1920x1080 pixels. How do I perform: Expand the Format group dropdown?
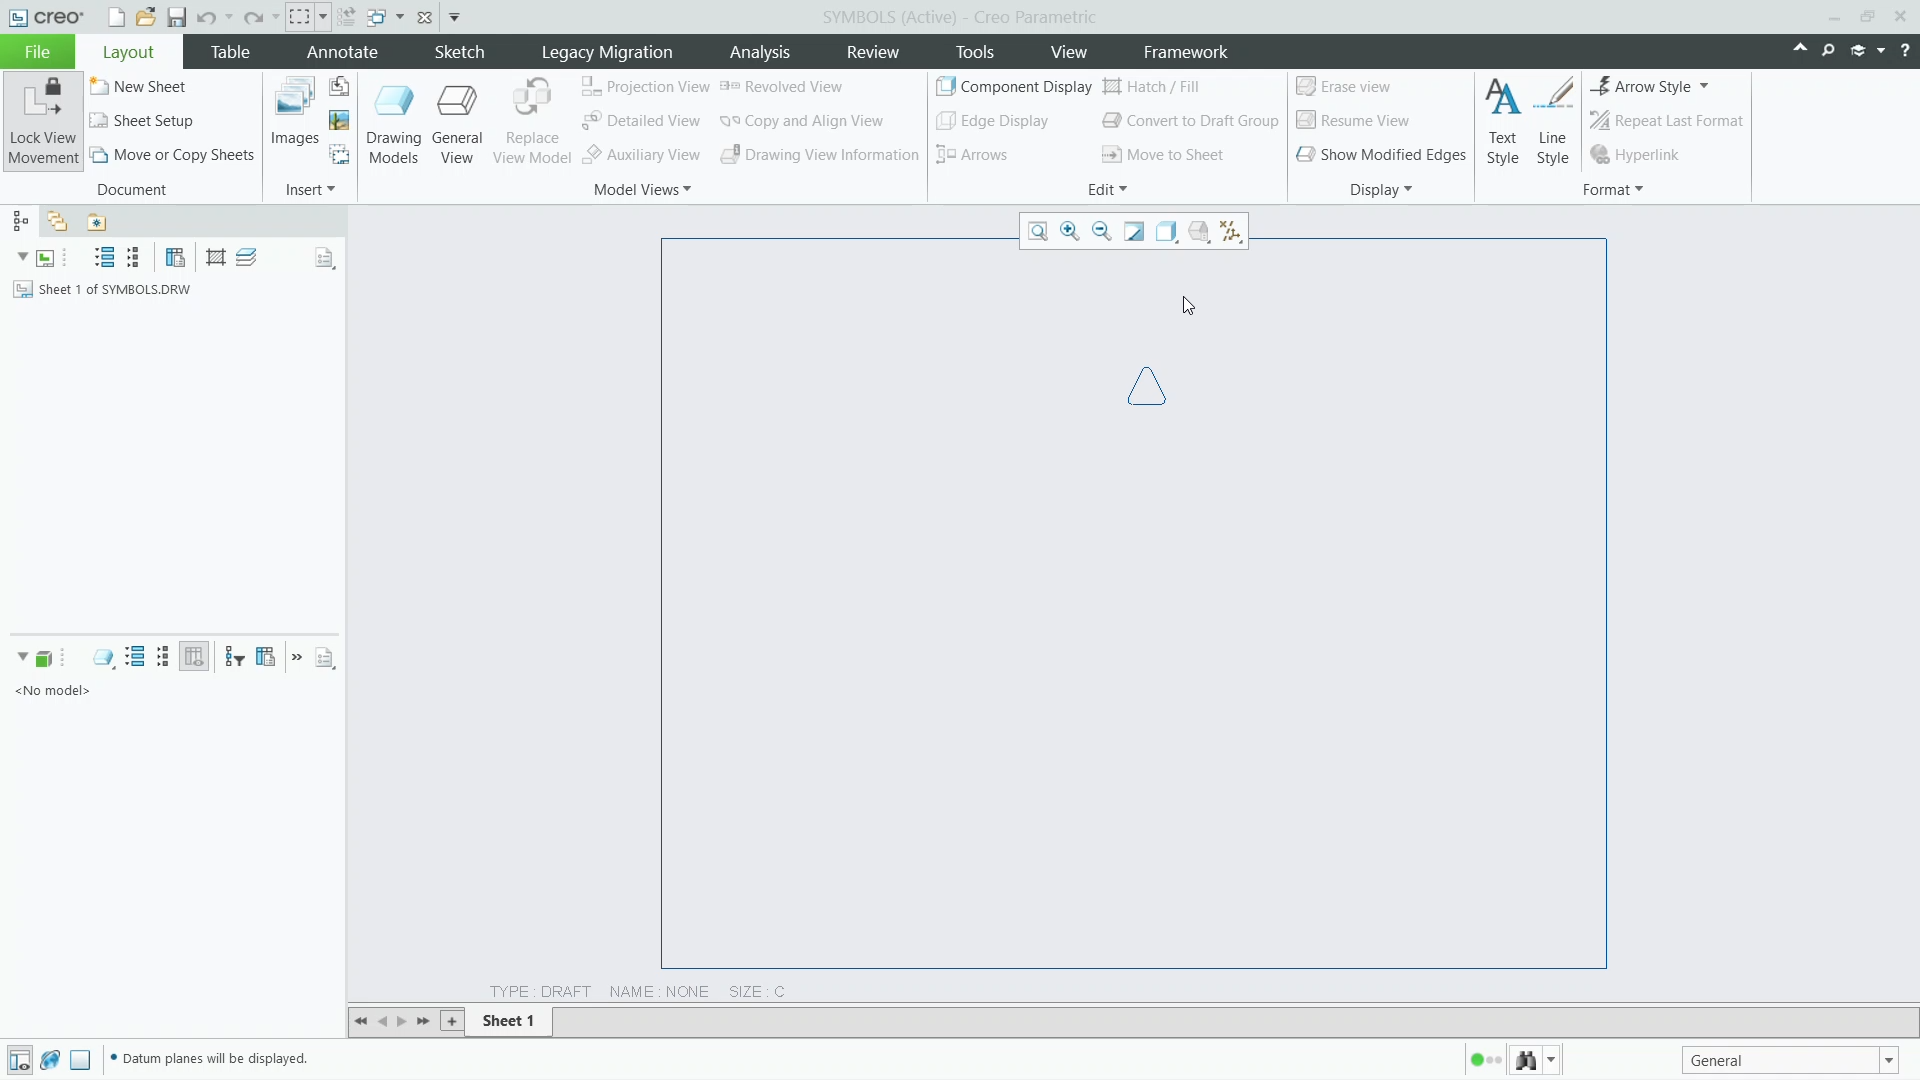click(x=1613, y=190)
